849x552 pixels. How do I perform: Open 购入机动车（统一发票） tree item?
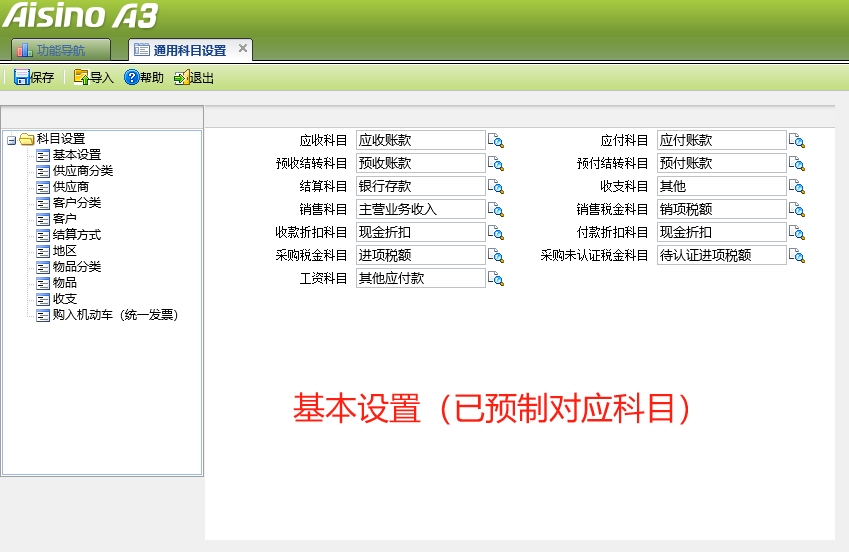pyautogui.click(x=115, y=315)
